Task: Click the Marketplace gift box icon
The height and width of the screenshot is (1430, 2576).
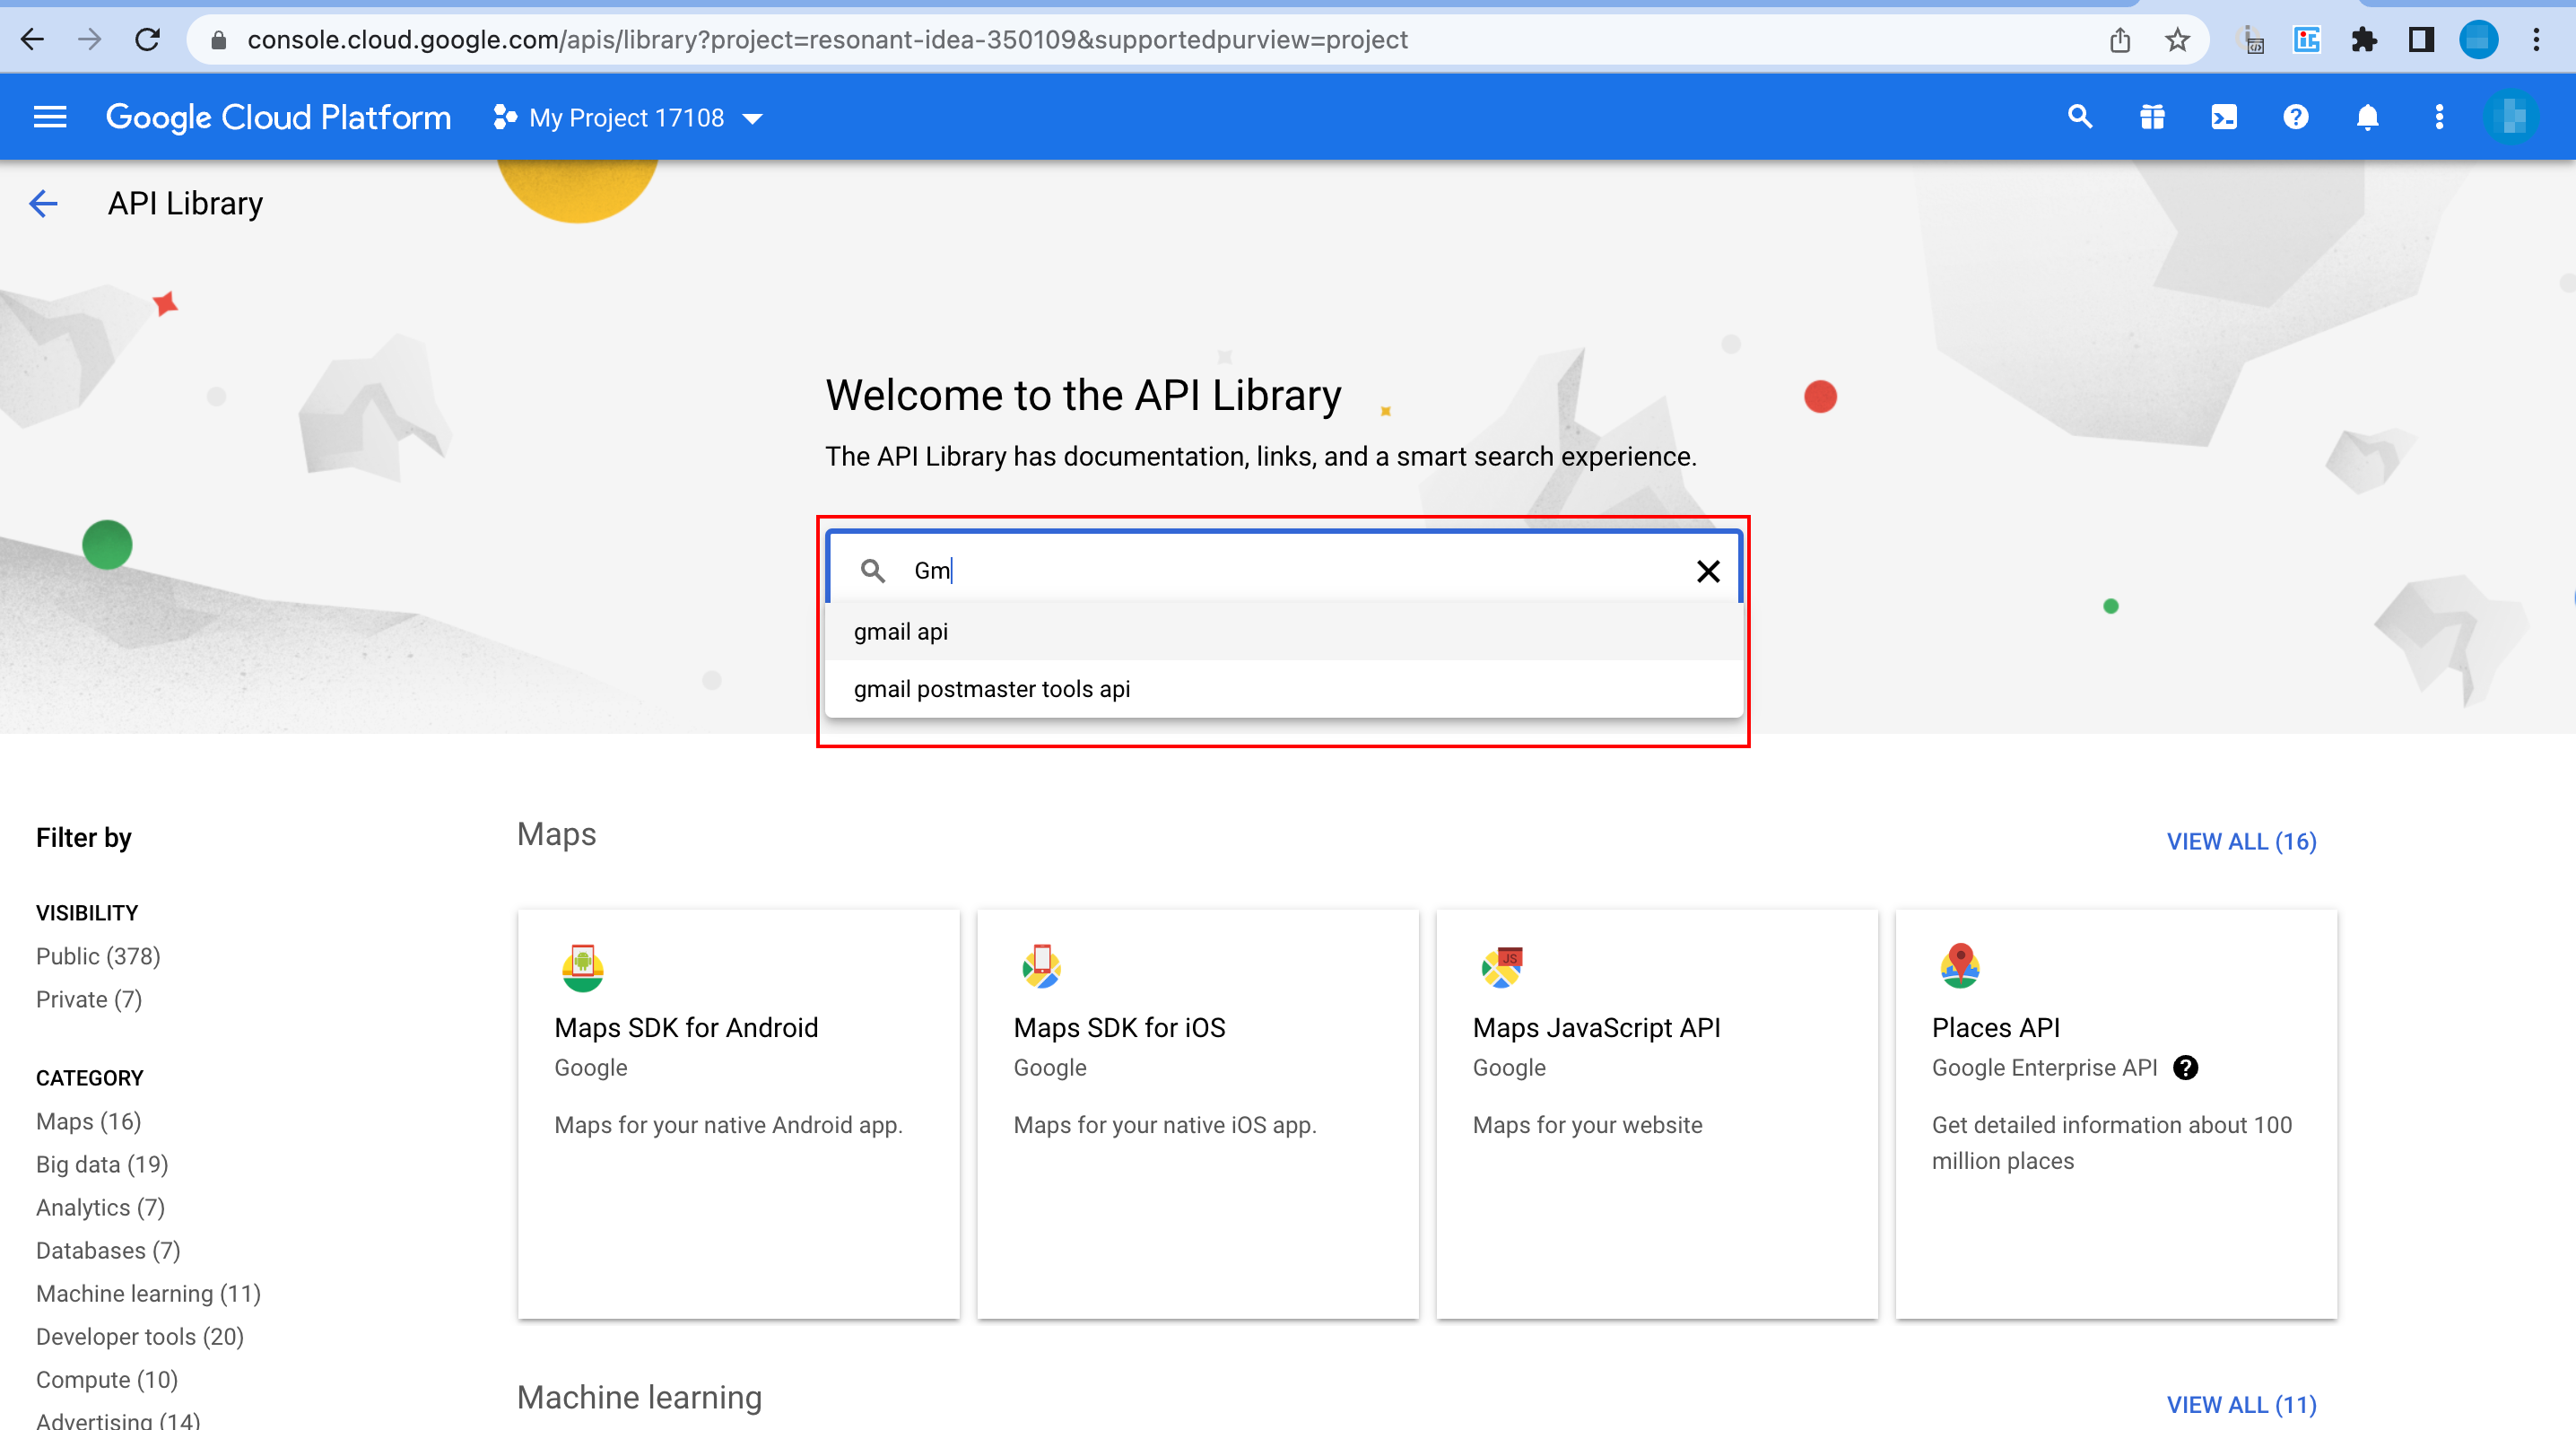Action: click(x=2152, y=118)
